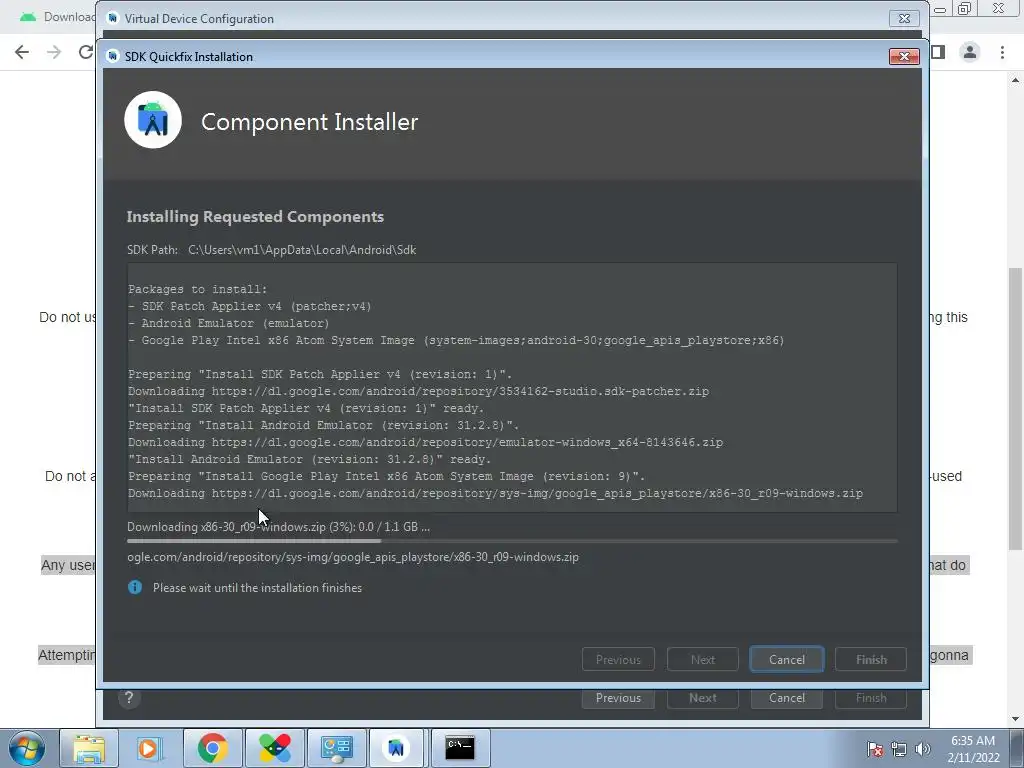This screenshot has height=768, width=1024.
Task: Click the 'Downloading x86-30_r09-windows.zip (3%)' status
Action: point(278,526)
